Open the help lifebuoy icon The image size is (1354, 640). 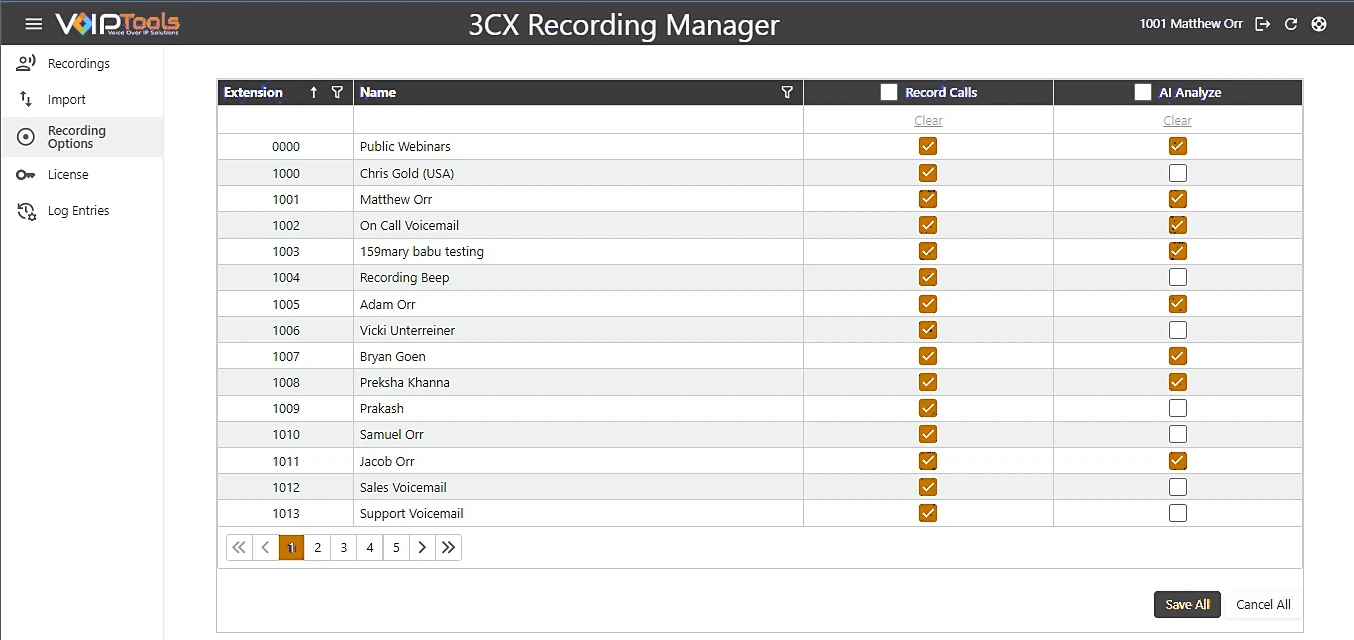(1319, 24)
